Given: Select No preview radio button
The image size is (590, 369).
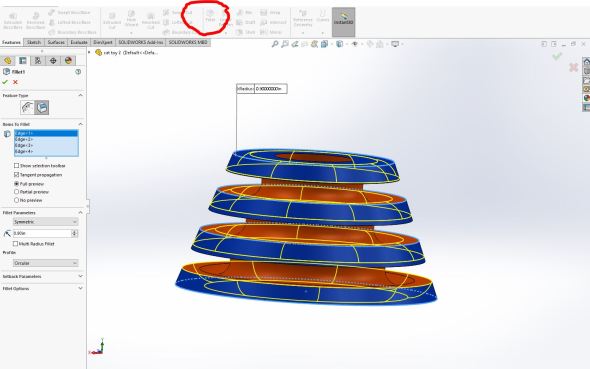Looking at the screenshot, I should coord(16,200).
